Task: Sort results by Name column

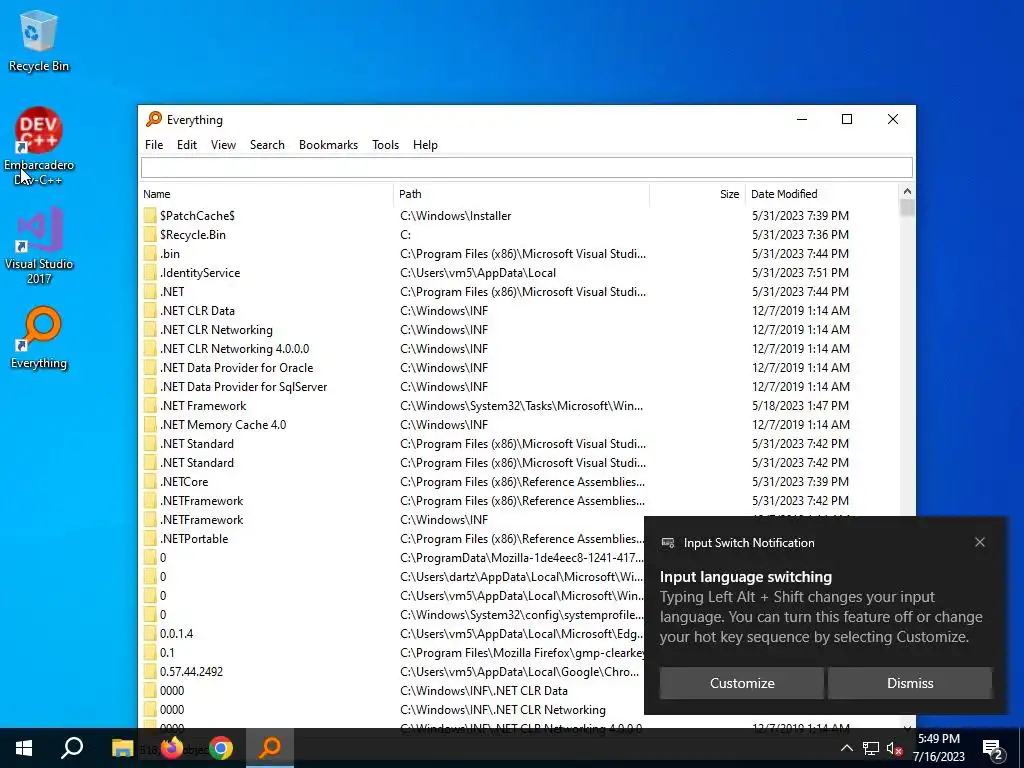Action: point(266,194)
